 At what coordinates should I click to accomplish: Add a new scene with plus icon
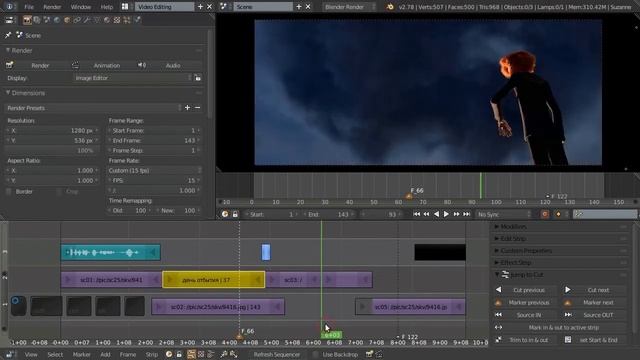click(x=299, y=7)
